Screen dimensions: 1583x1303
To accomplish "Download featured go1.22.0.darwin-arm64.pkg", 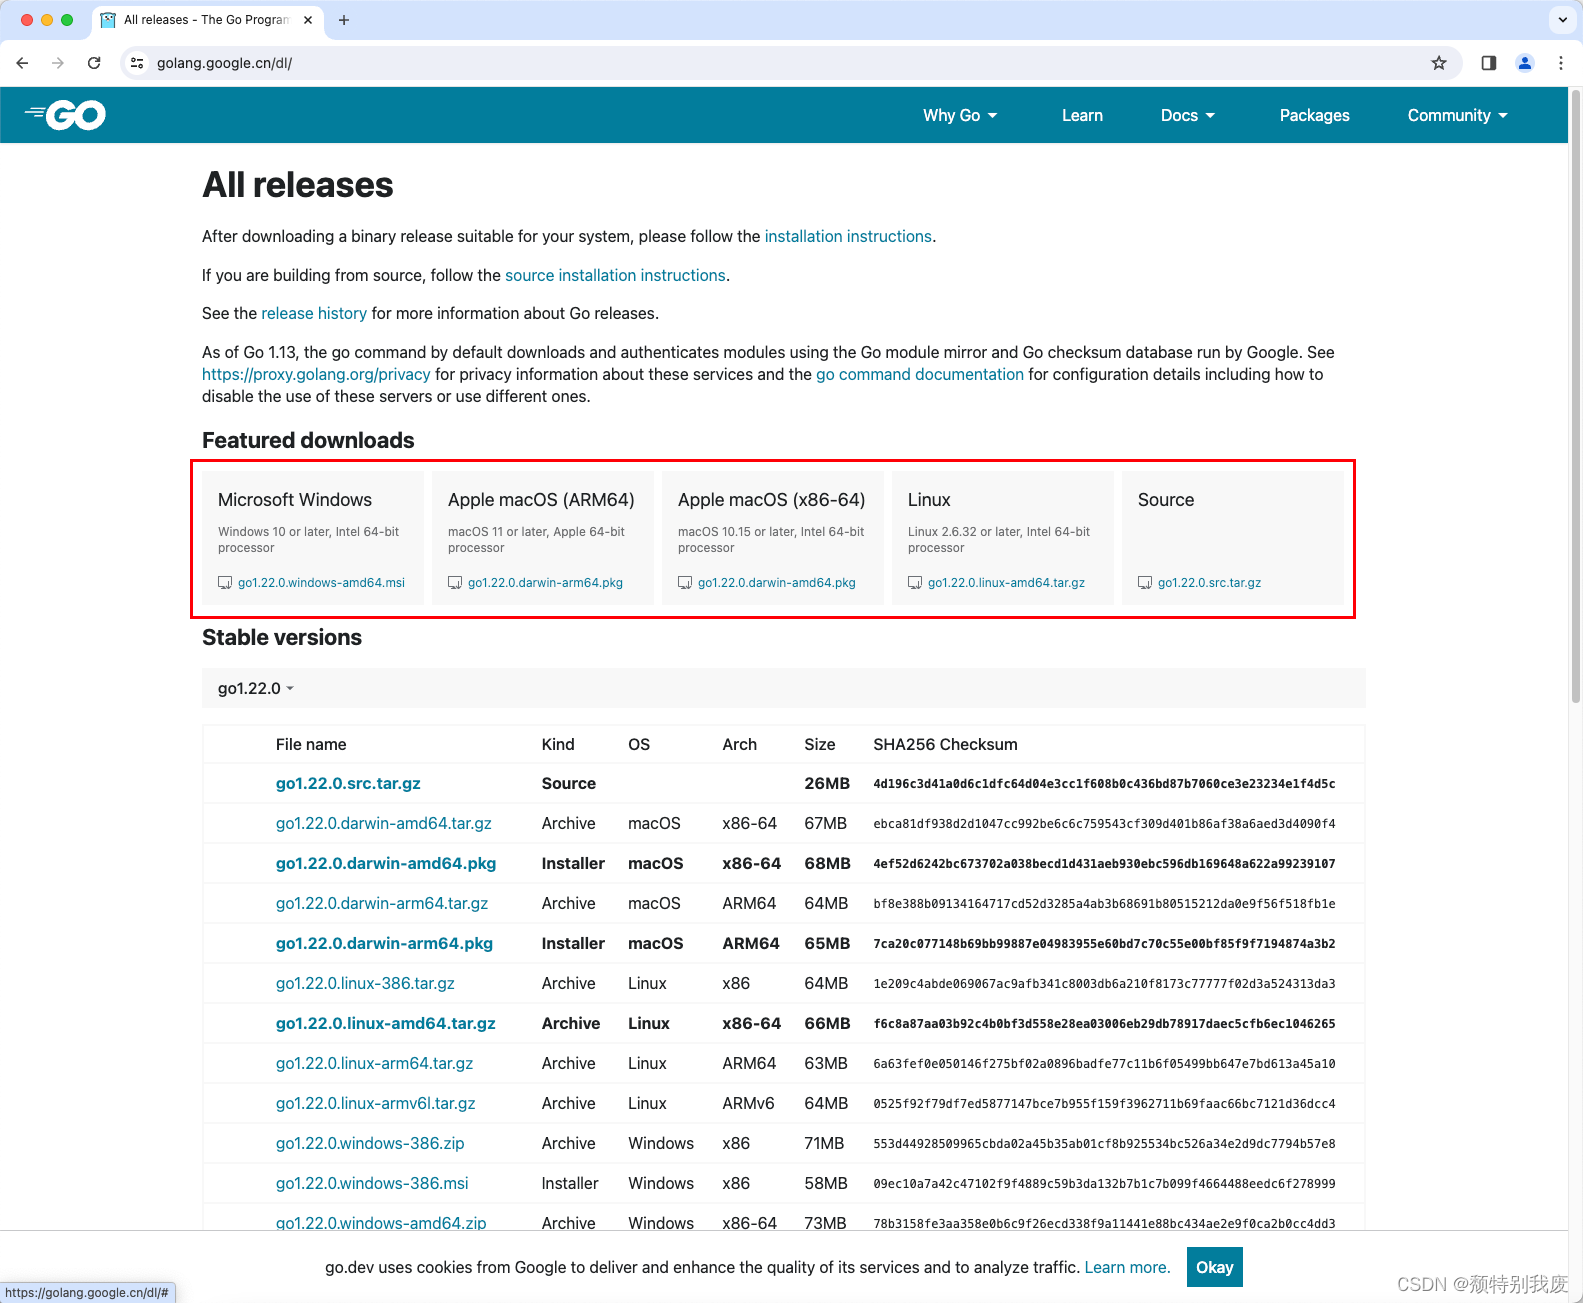I will (x=545, y=583).
